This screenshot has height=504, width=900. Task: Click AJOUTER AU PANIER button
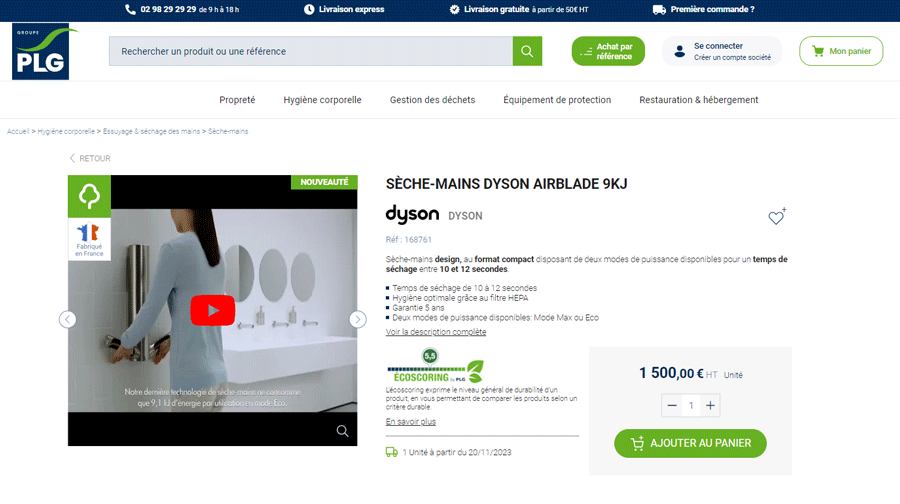690,443
